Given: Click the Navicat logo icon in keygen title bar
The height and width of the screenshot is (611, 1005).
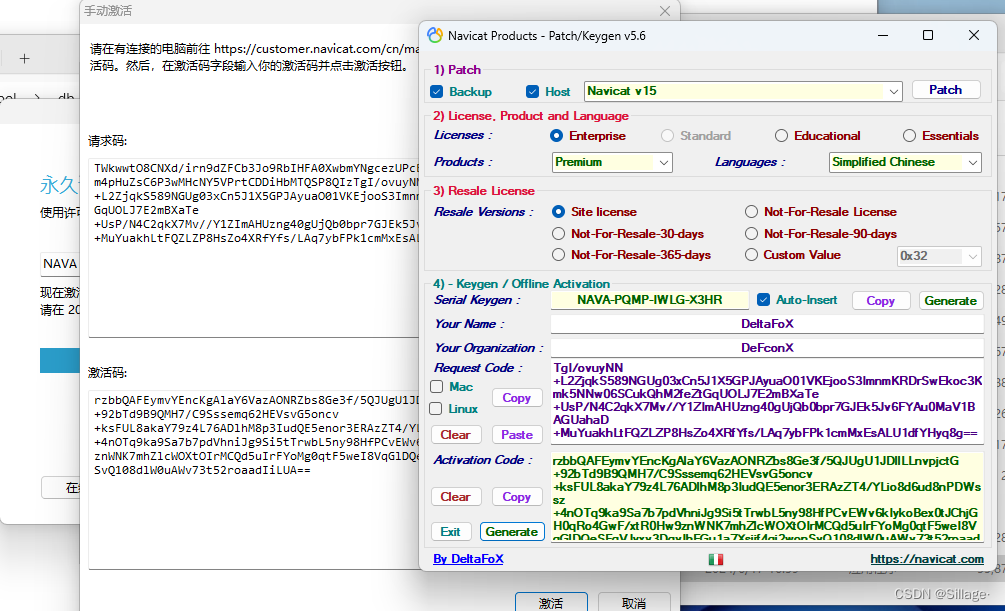Looking at the screenshot, I should [435, 35].
